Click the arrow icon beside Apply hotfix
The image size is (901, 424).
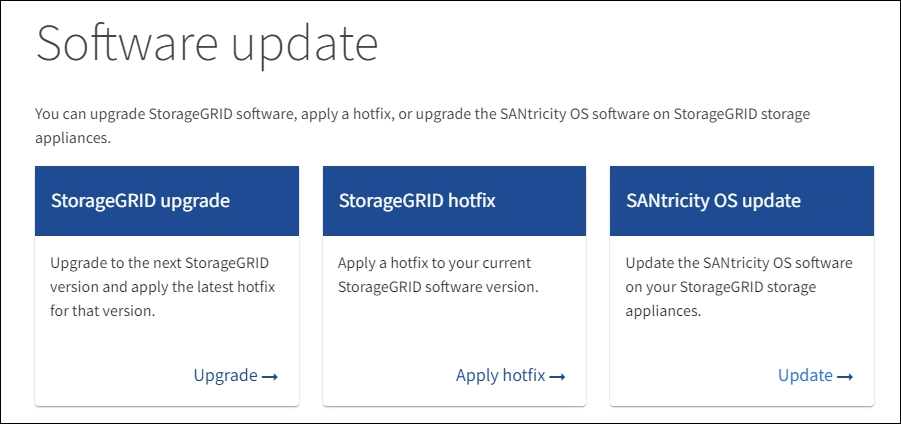coord(557,377)
